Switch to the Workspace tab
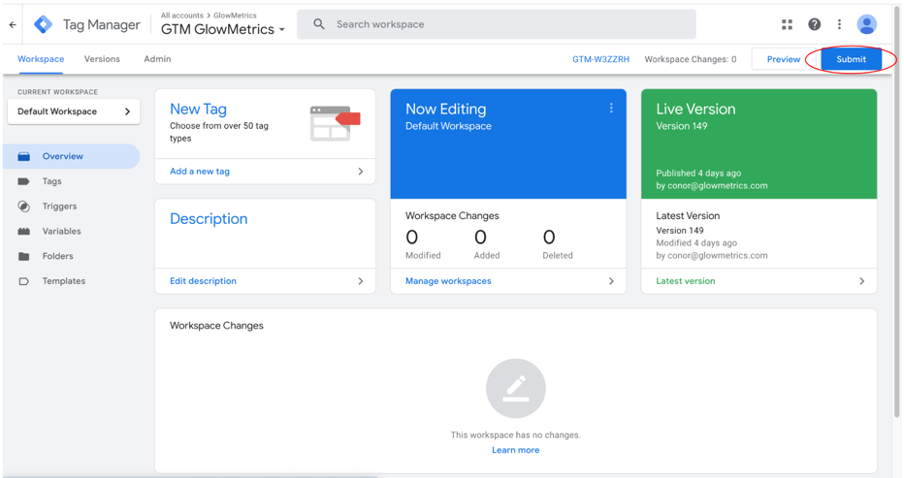The image size is (904, 478). (40, 59)
